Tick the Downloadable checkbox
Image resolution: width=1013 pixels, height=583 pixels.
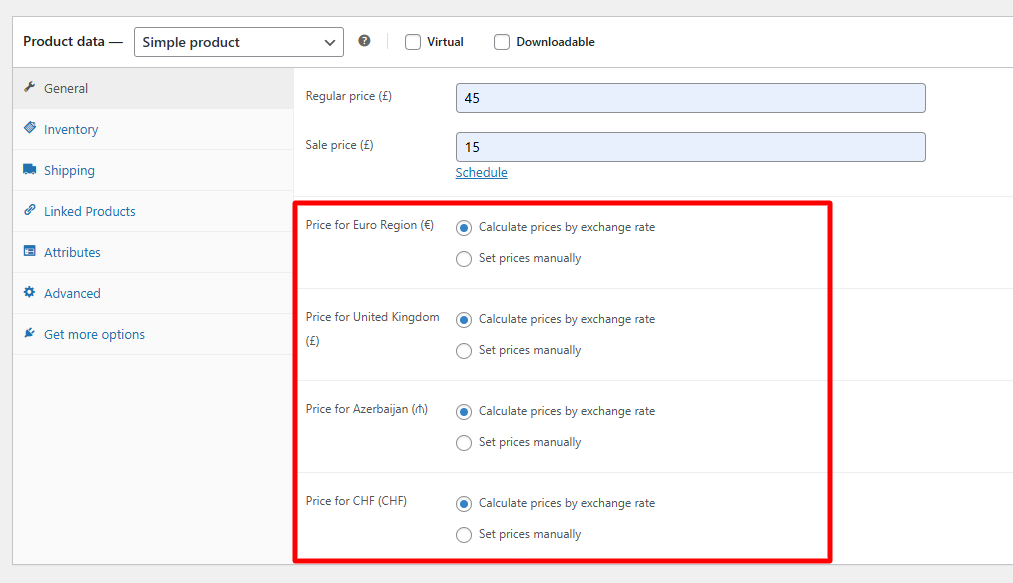[502, 42]
